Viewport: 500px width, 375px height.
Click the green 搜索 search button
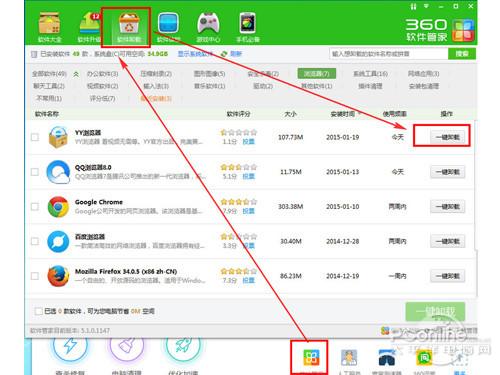[462, 54]
